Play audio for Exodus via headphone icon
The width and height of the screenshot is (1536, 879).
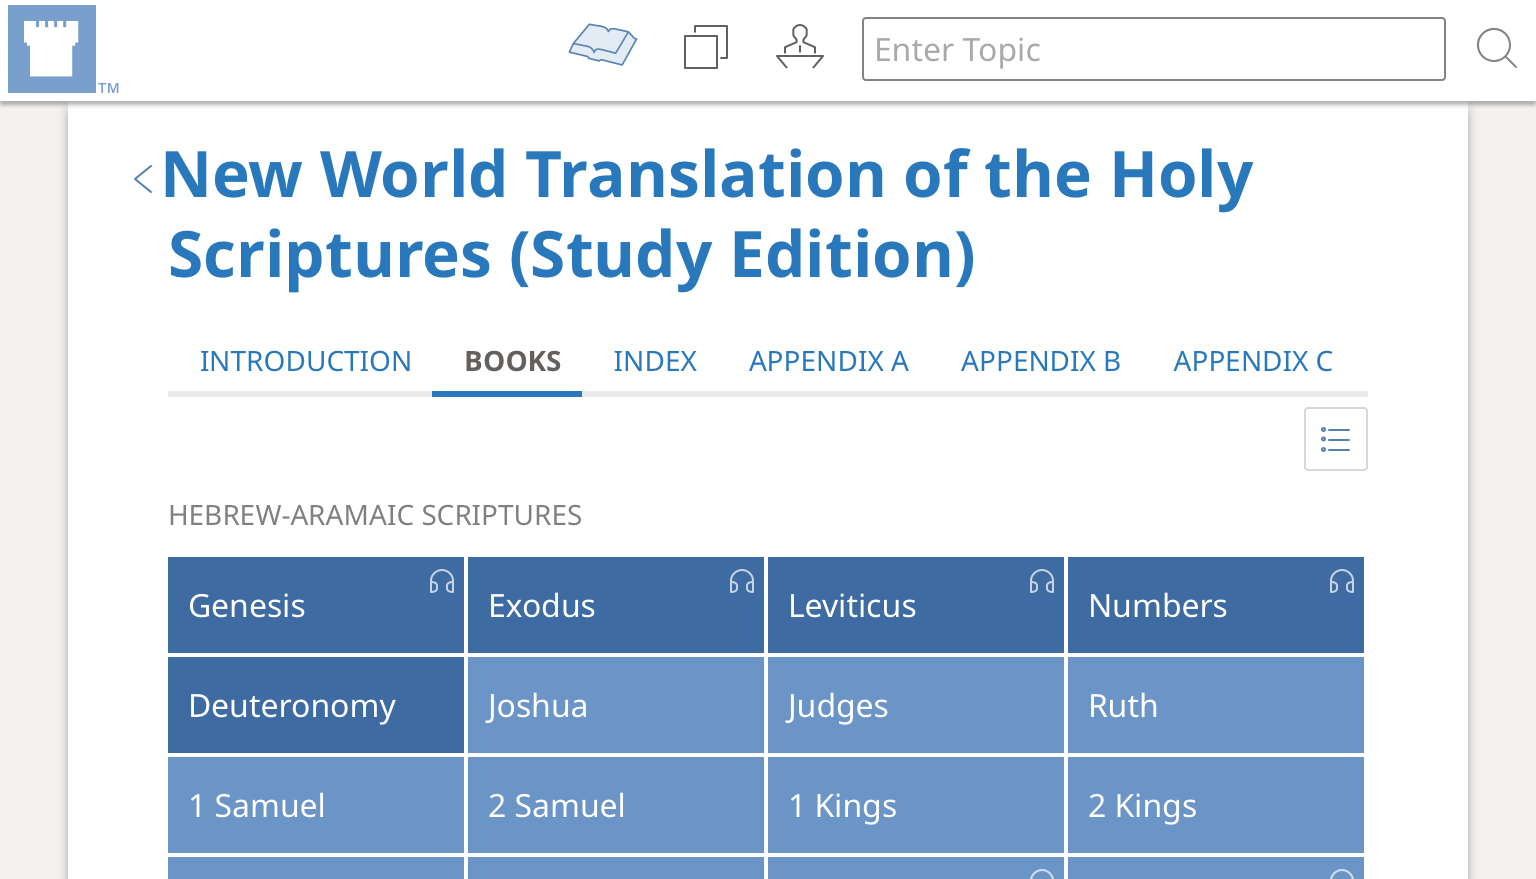(x=741, y=580)
